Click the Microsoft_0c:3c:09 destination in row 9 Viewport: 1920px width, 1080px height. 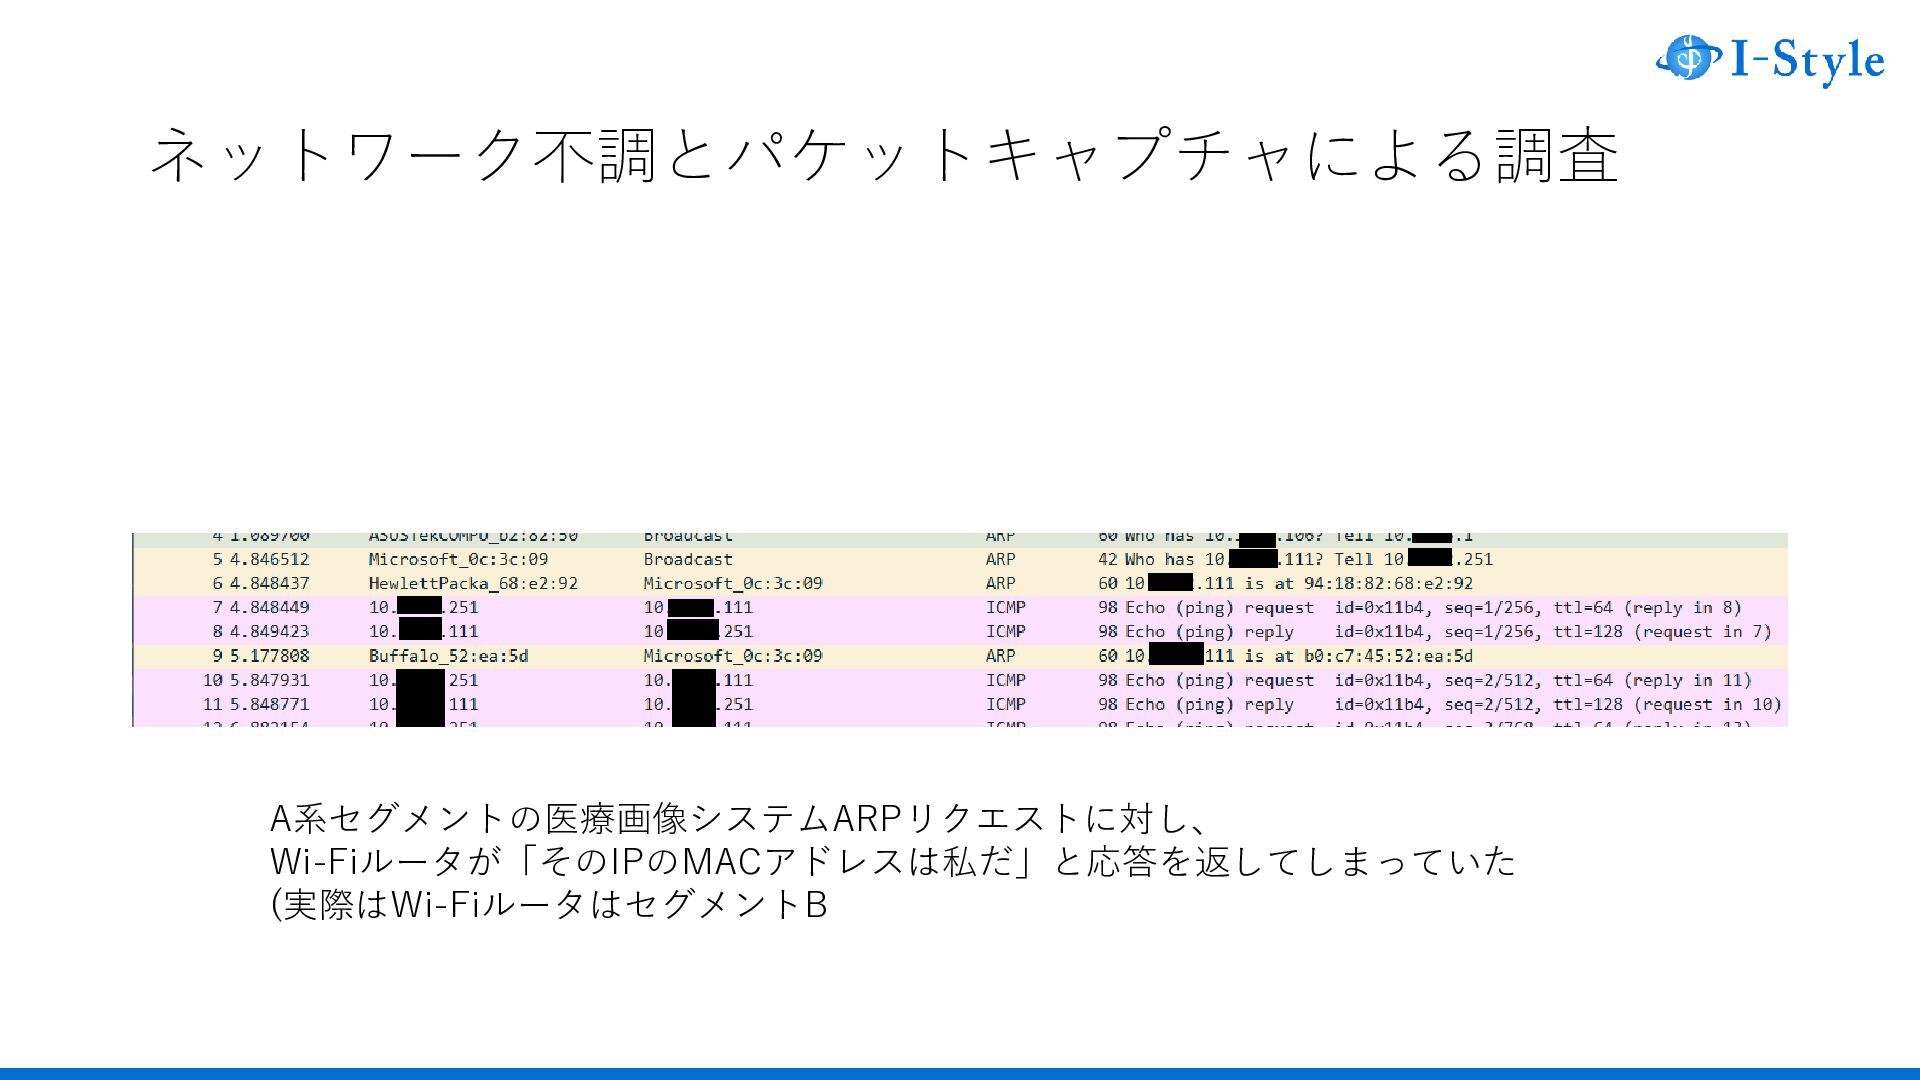pyautogui.click(x=732, y=656)
